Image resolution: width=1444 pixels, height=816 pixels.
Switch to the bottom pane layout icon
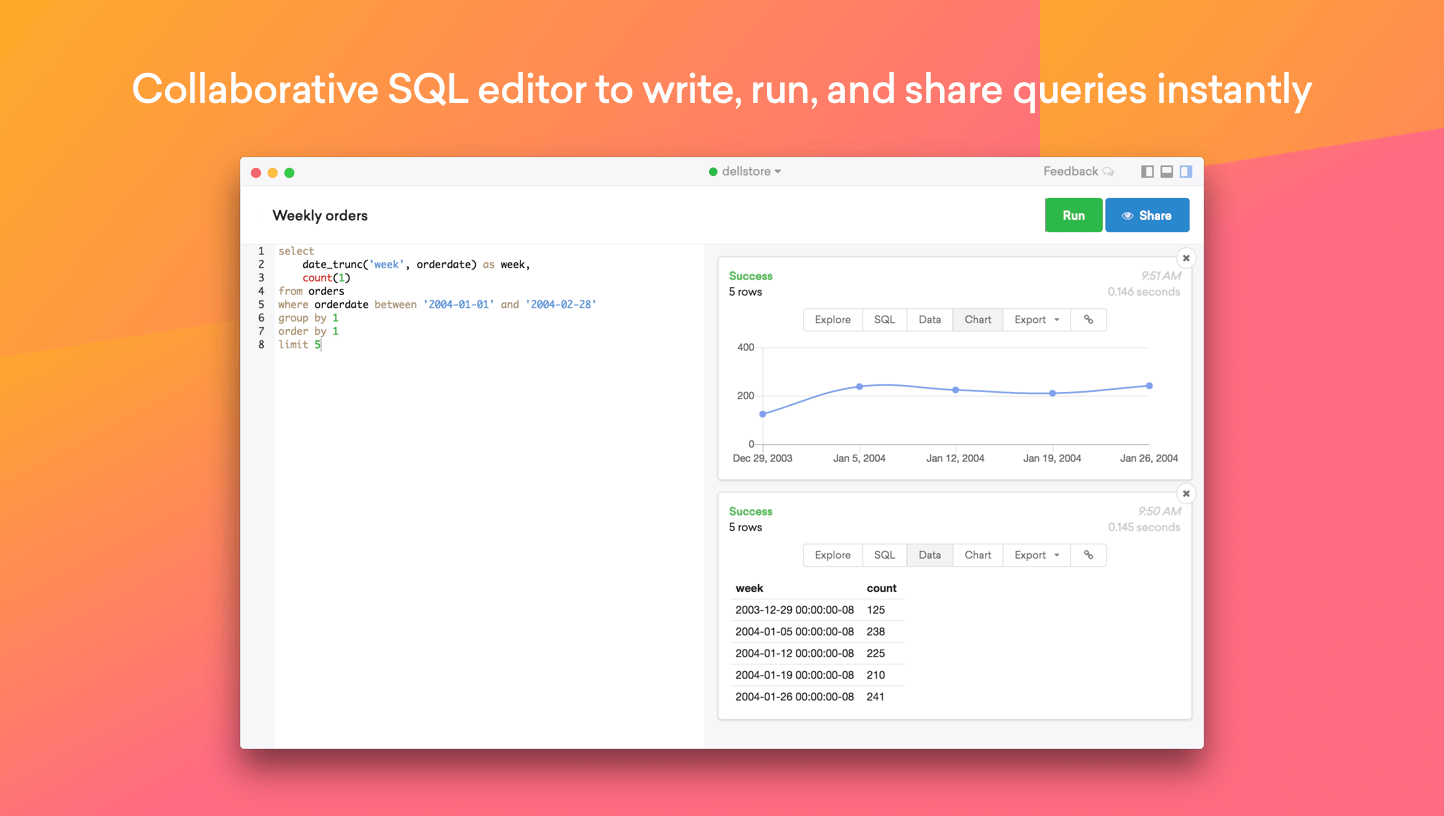click(1167, 172)
